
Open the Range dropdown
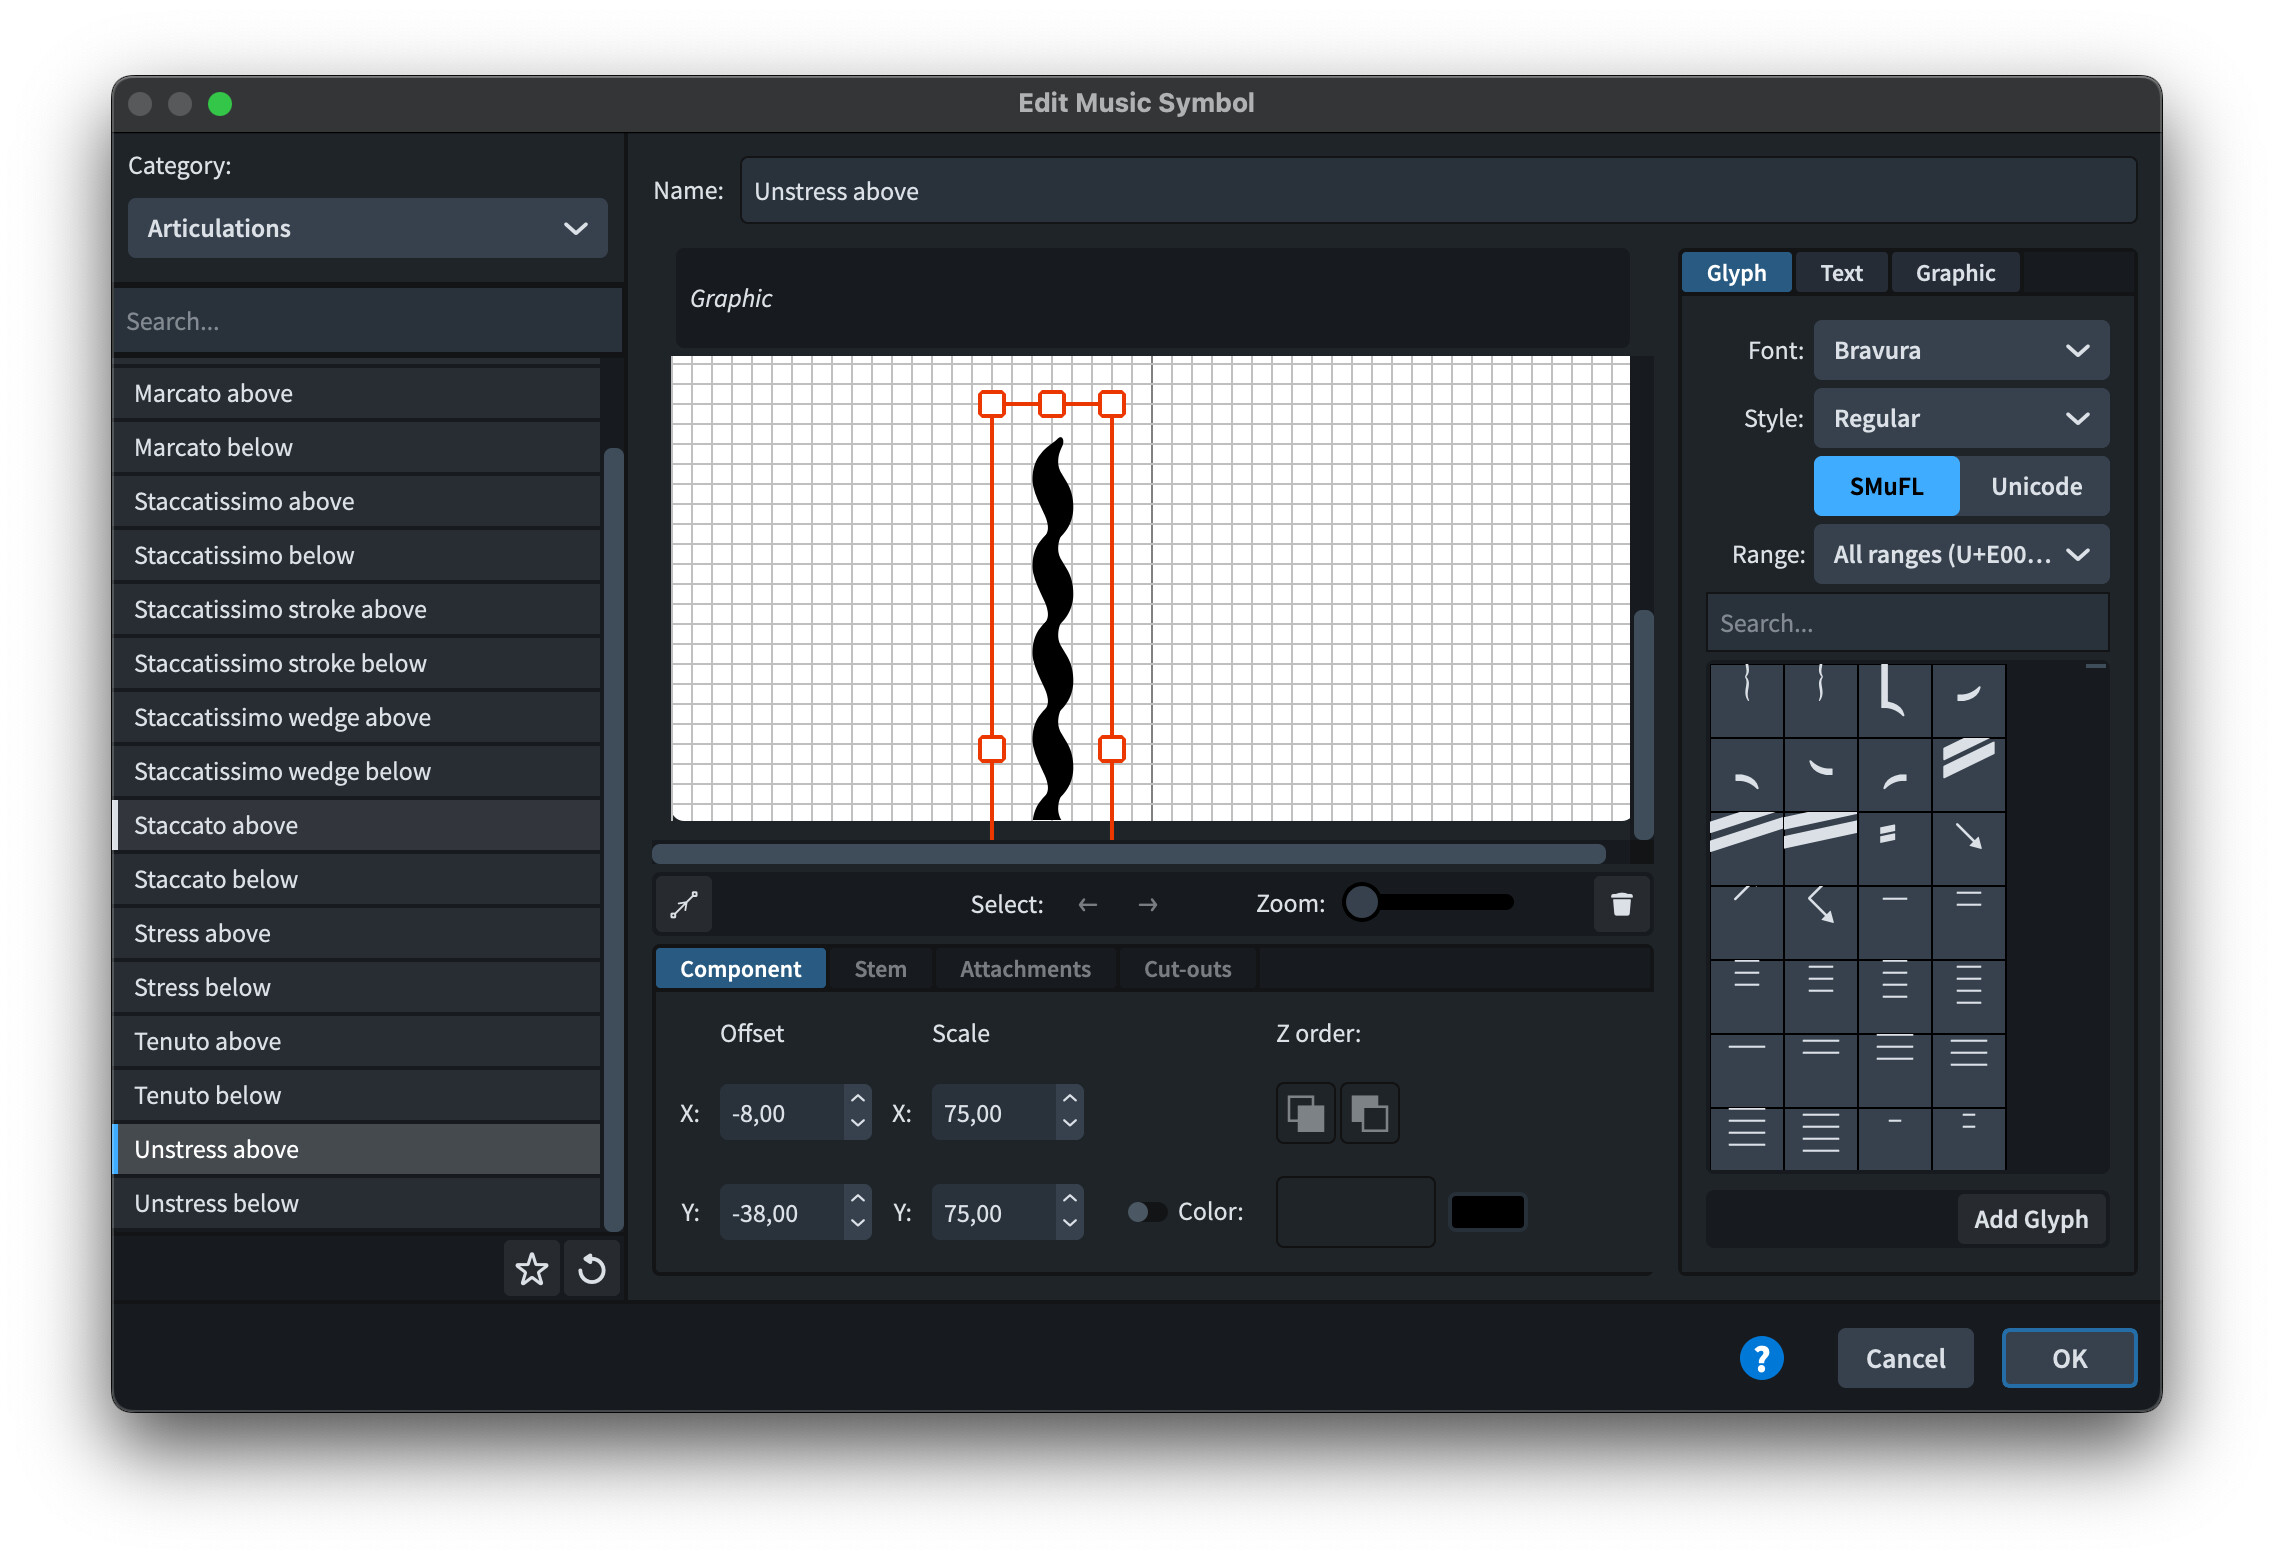1960,555
